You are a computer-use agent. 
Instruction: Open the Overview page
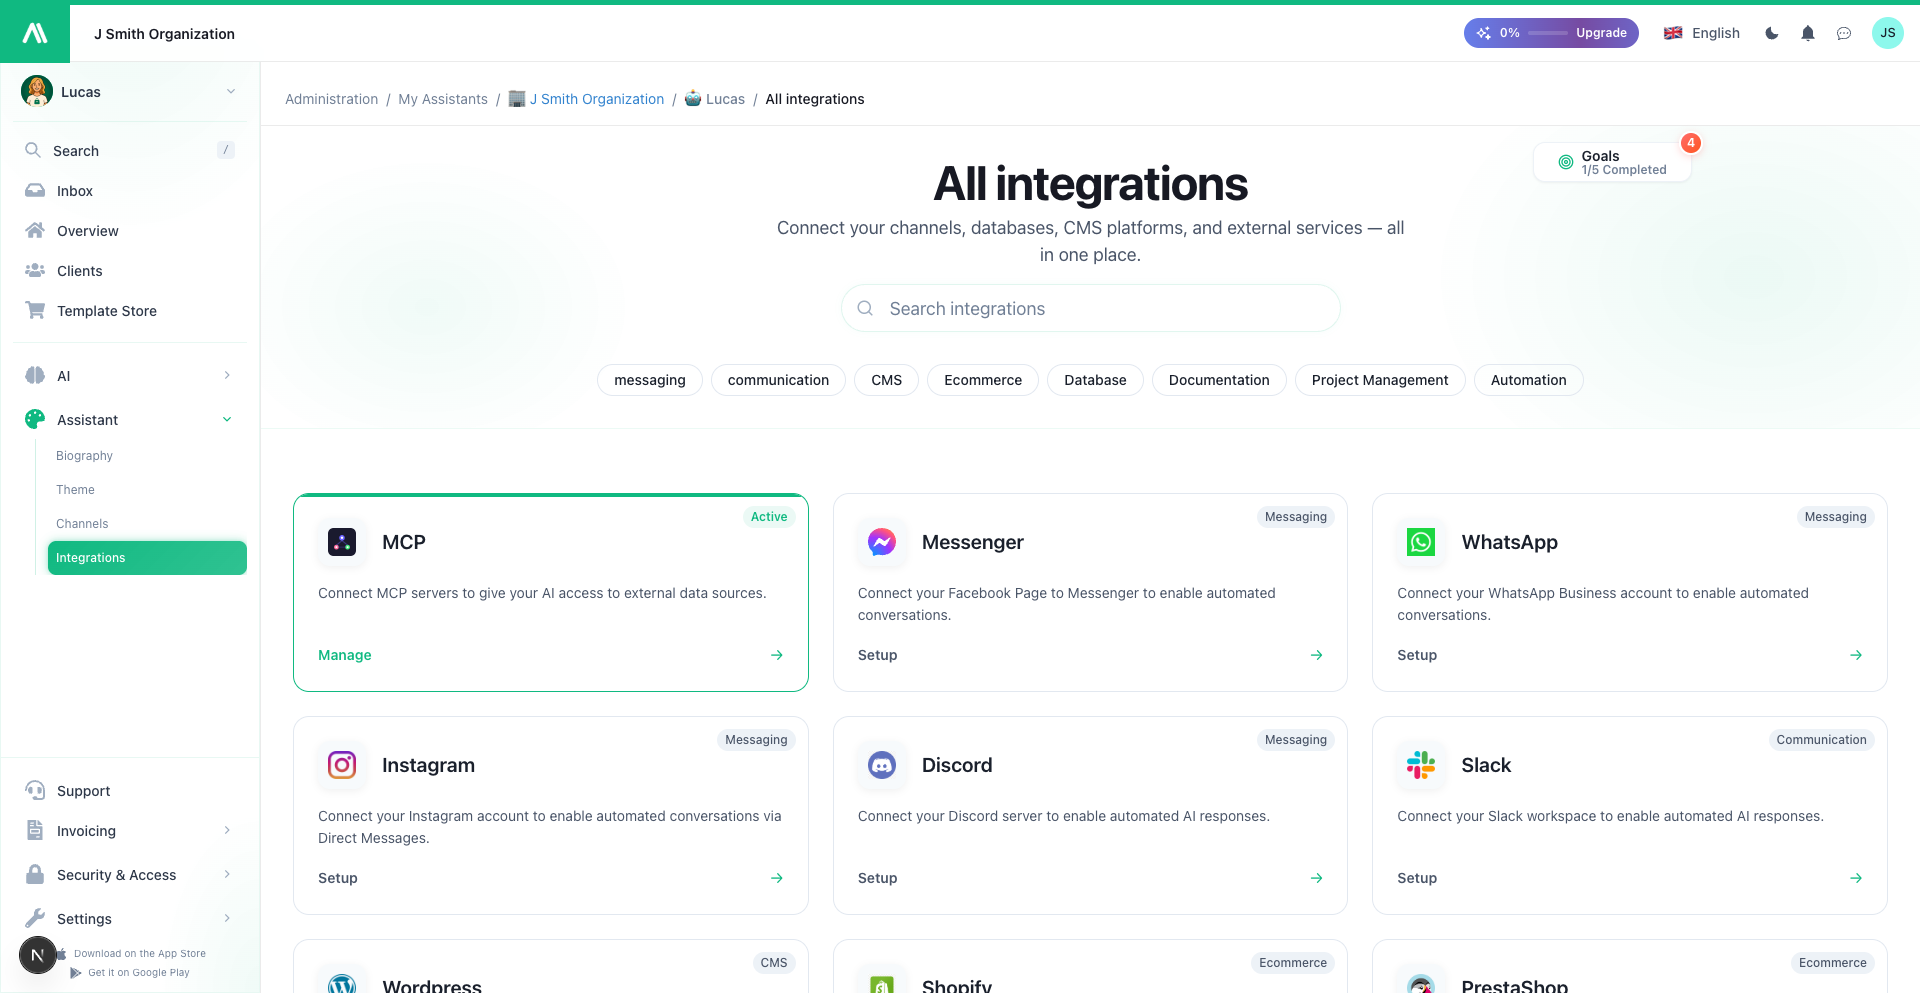pyautogui.click(x=130, y=231)
